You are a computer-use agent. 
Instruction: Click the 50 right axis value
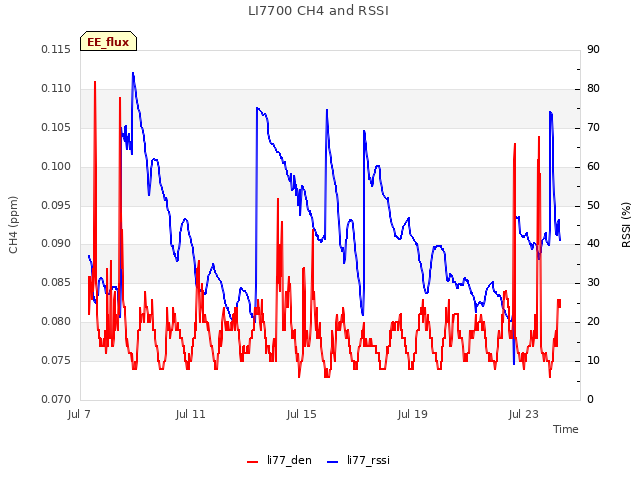pyautogui.click(x=593, y=205)
